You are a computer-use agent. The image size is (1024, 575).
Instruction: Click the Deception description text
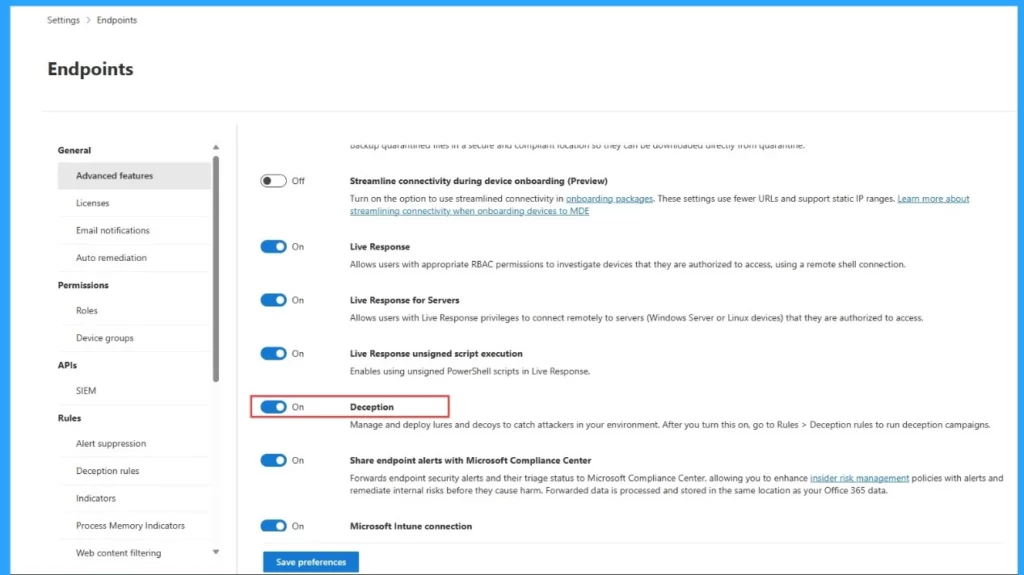pyautogui.click(x=669, y=425)
